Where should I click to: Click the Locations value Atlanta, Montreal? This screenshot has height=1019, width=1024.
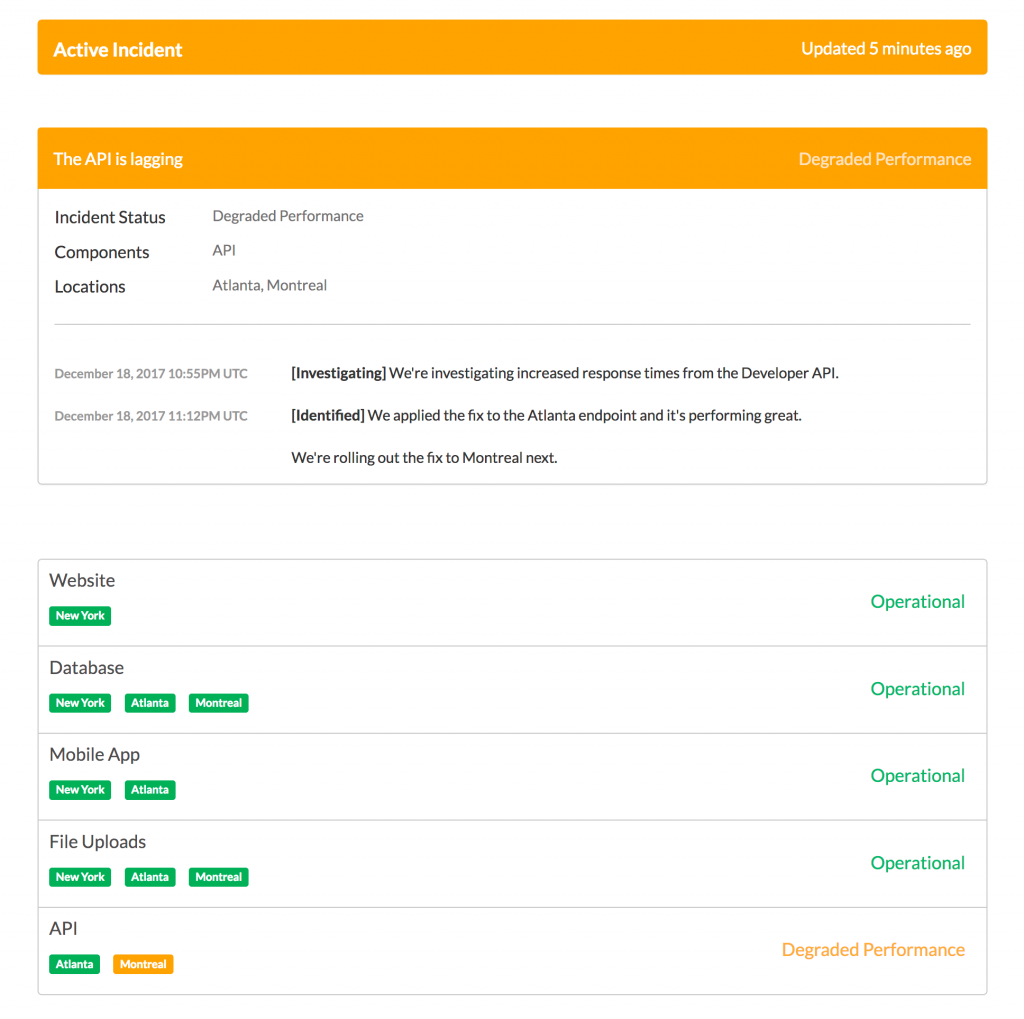[269, 285]
